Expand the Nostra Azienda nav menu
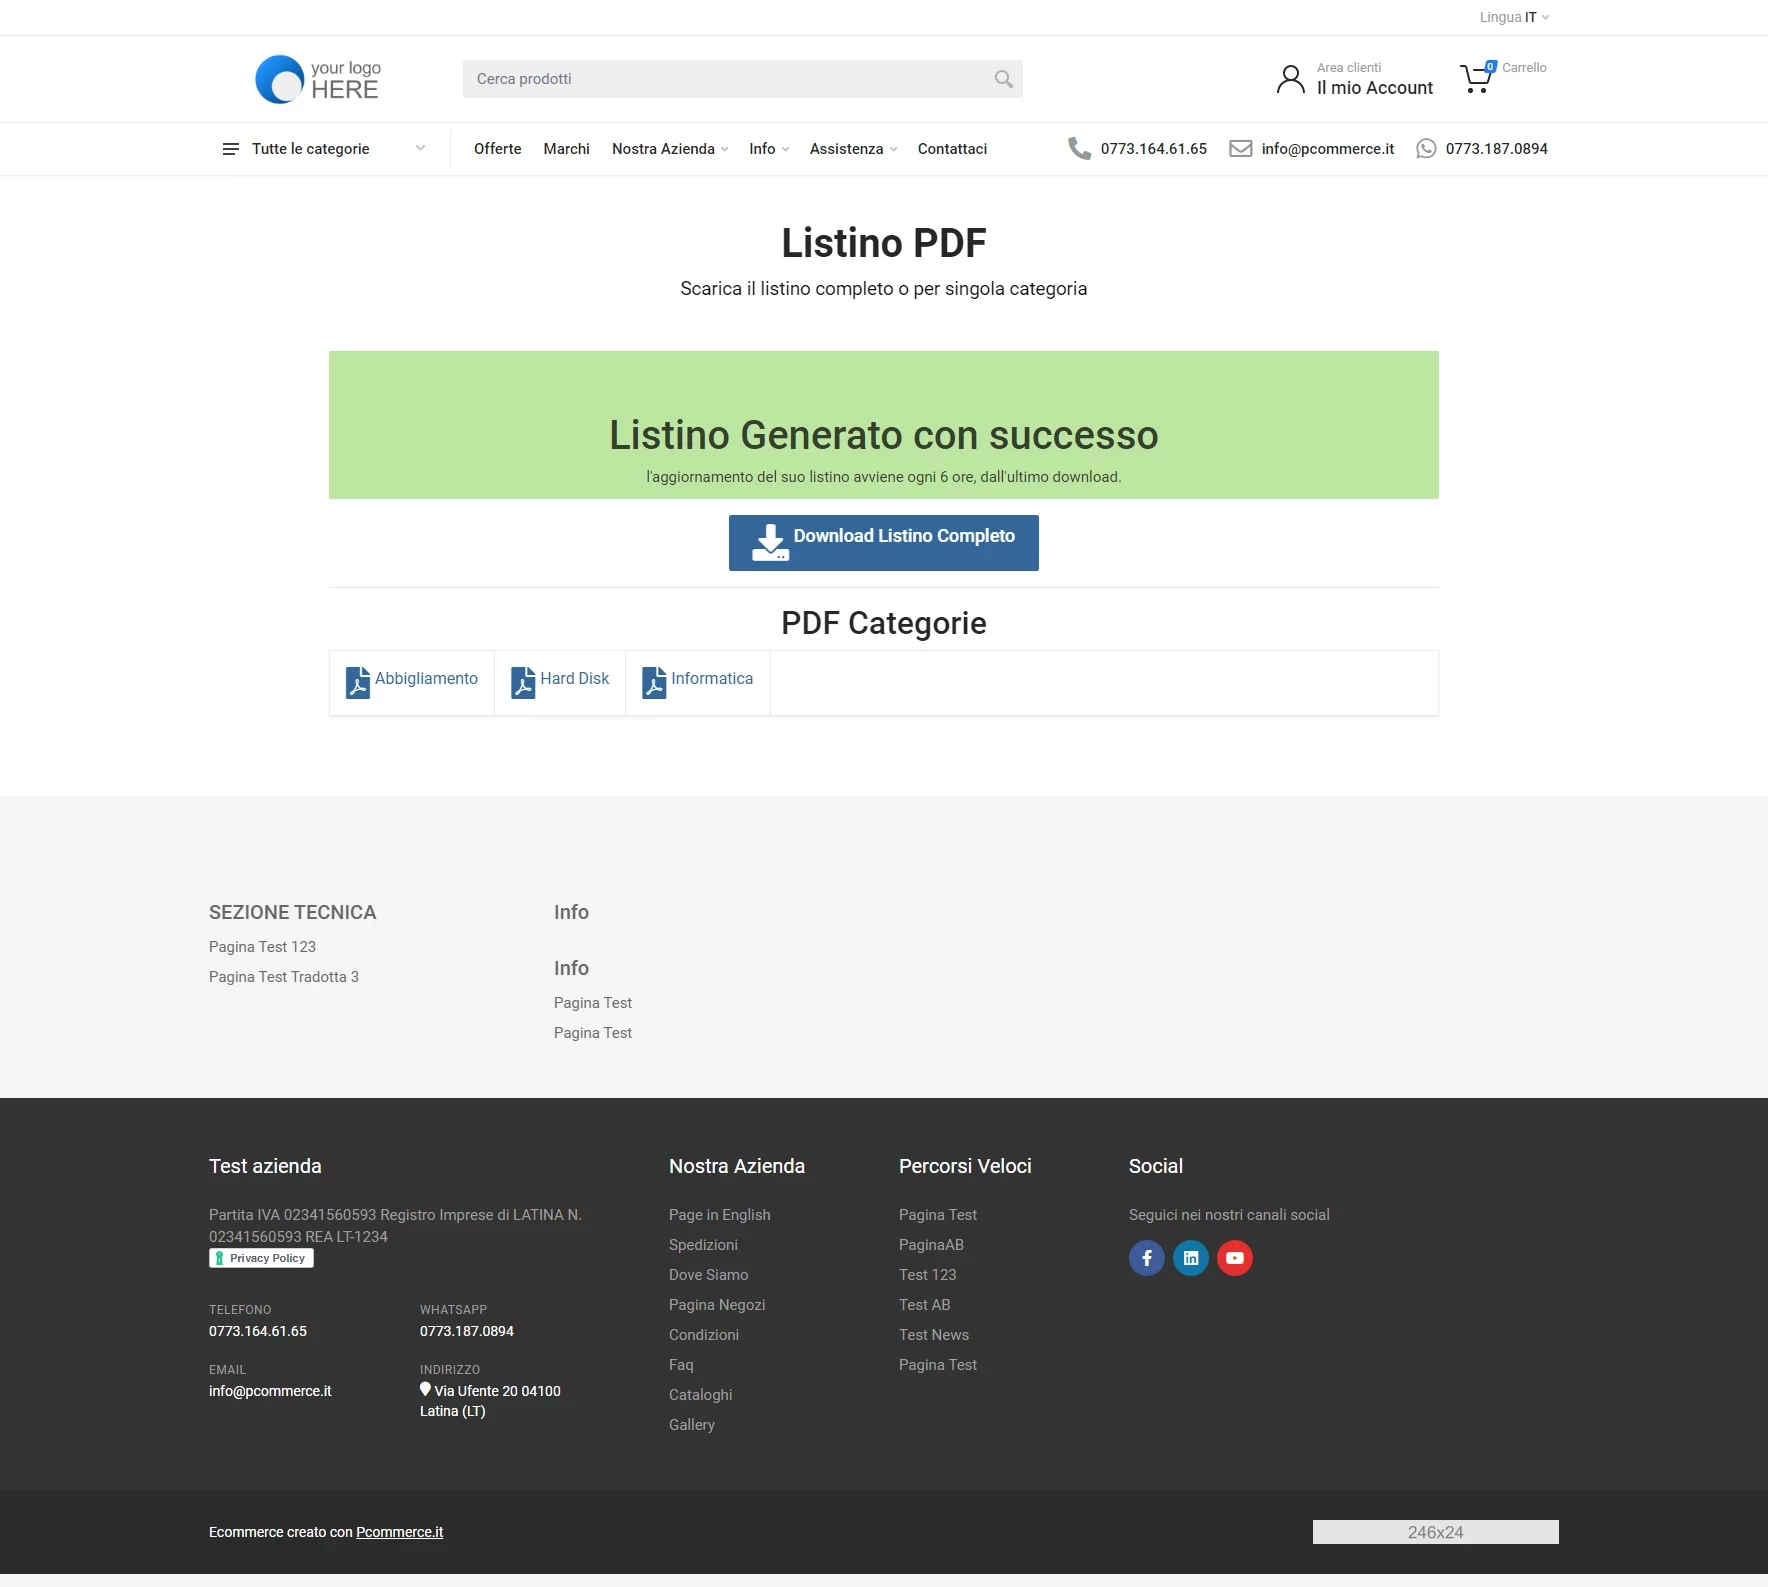This screenshot has height=1587, width=1768. (670, 149)
